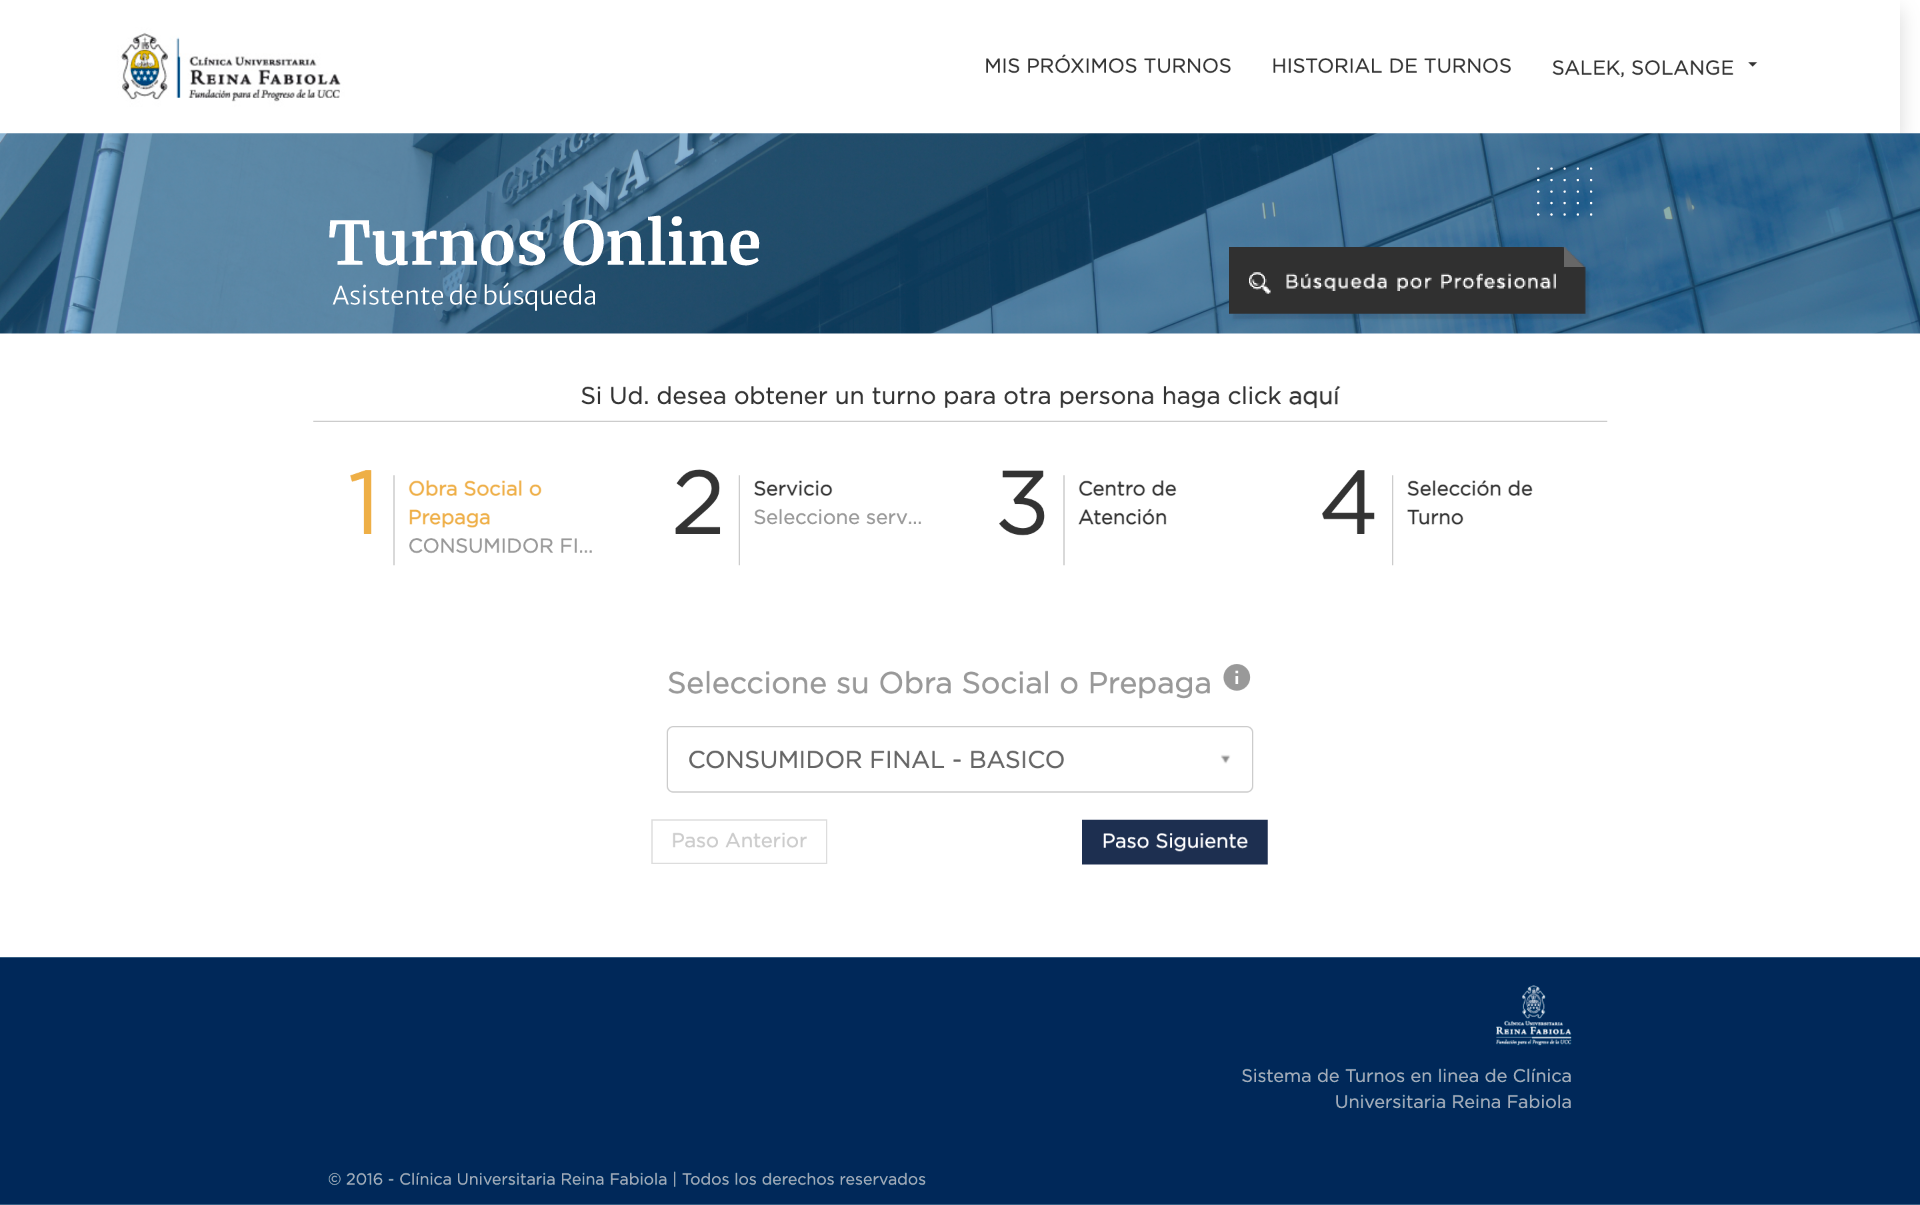This screenshot has width=1920, height=1205.
Task: Click the footer Reina Fabiola logo
Action: click(1533, 1015)
